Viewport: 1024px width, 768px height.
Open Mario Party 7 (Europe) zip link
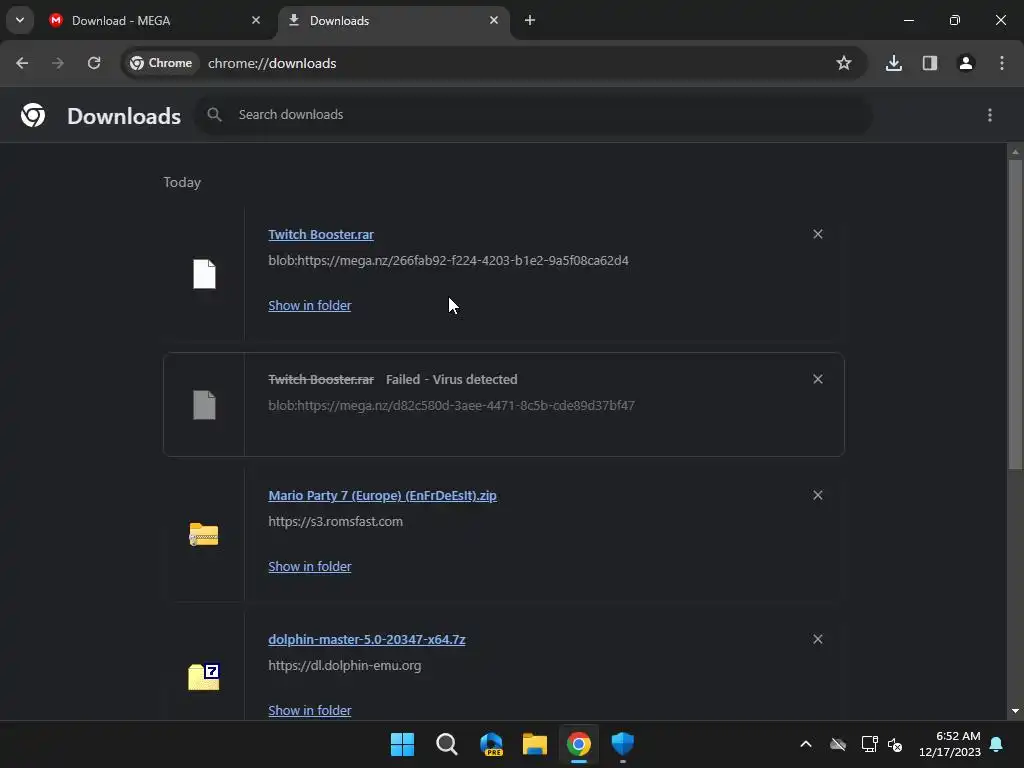coord(382,496)
